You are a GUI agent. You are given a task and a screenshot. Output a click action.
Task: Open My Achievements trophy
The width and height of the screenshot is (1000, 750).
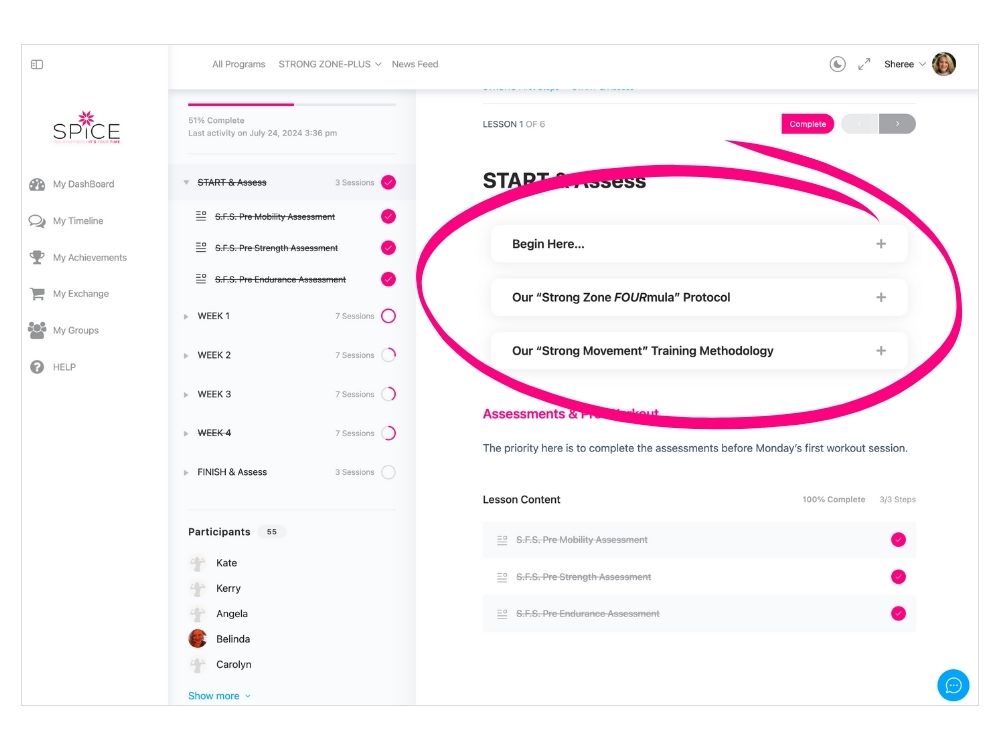89,257
